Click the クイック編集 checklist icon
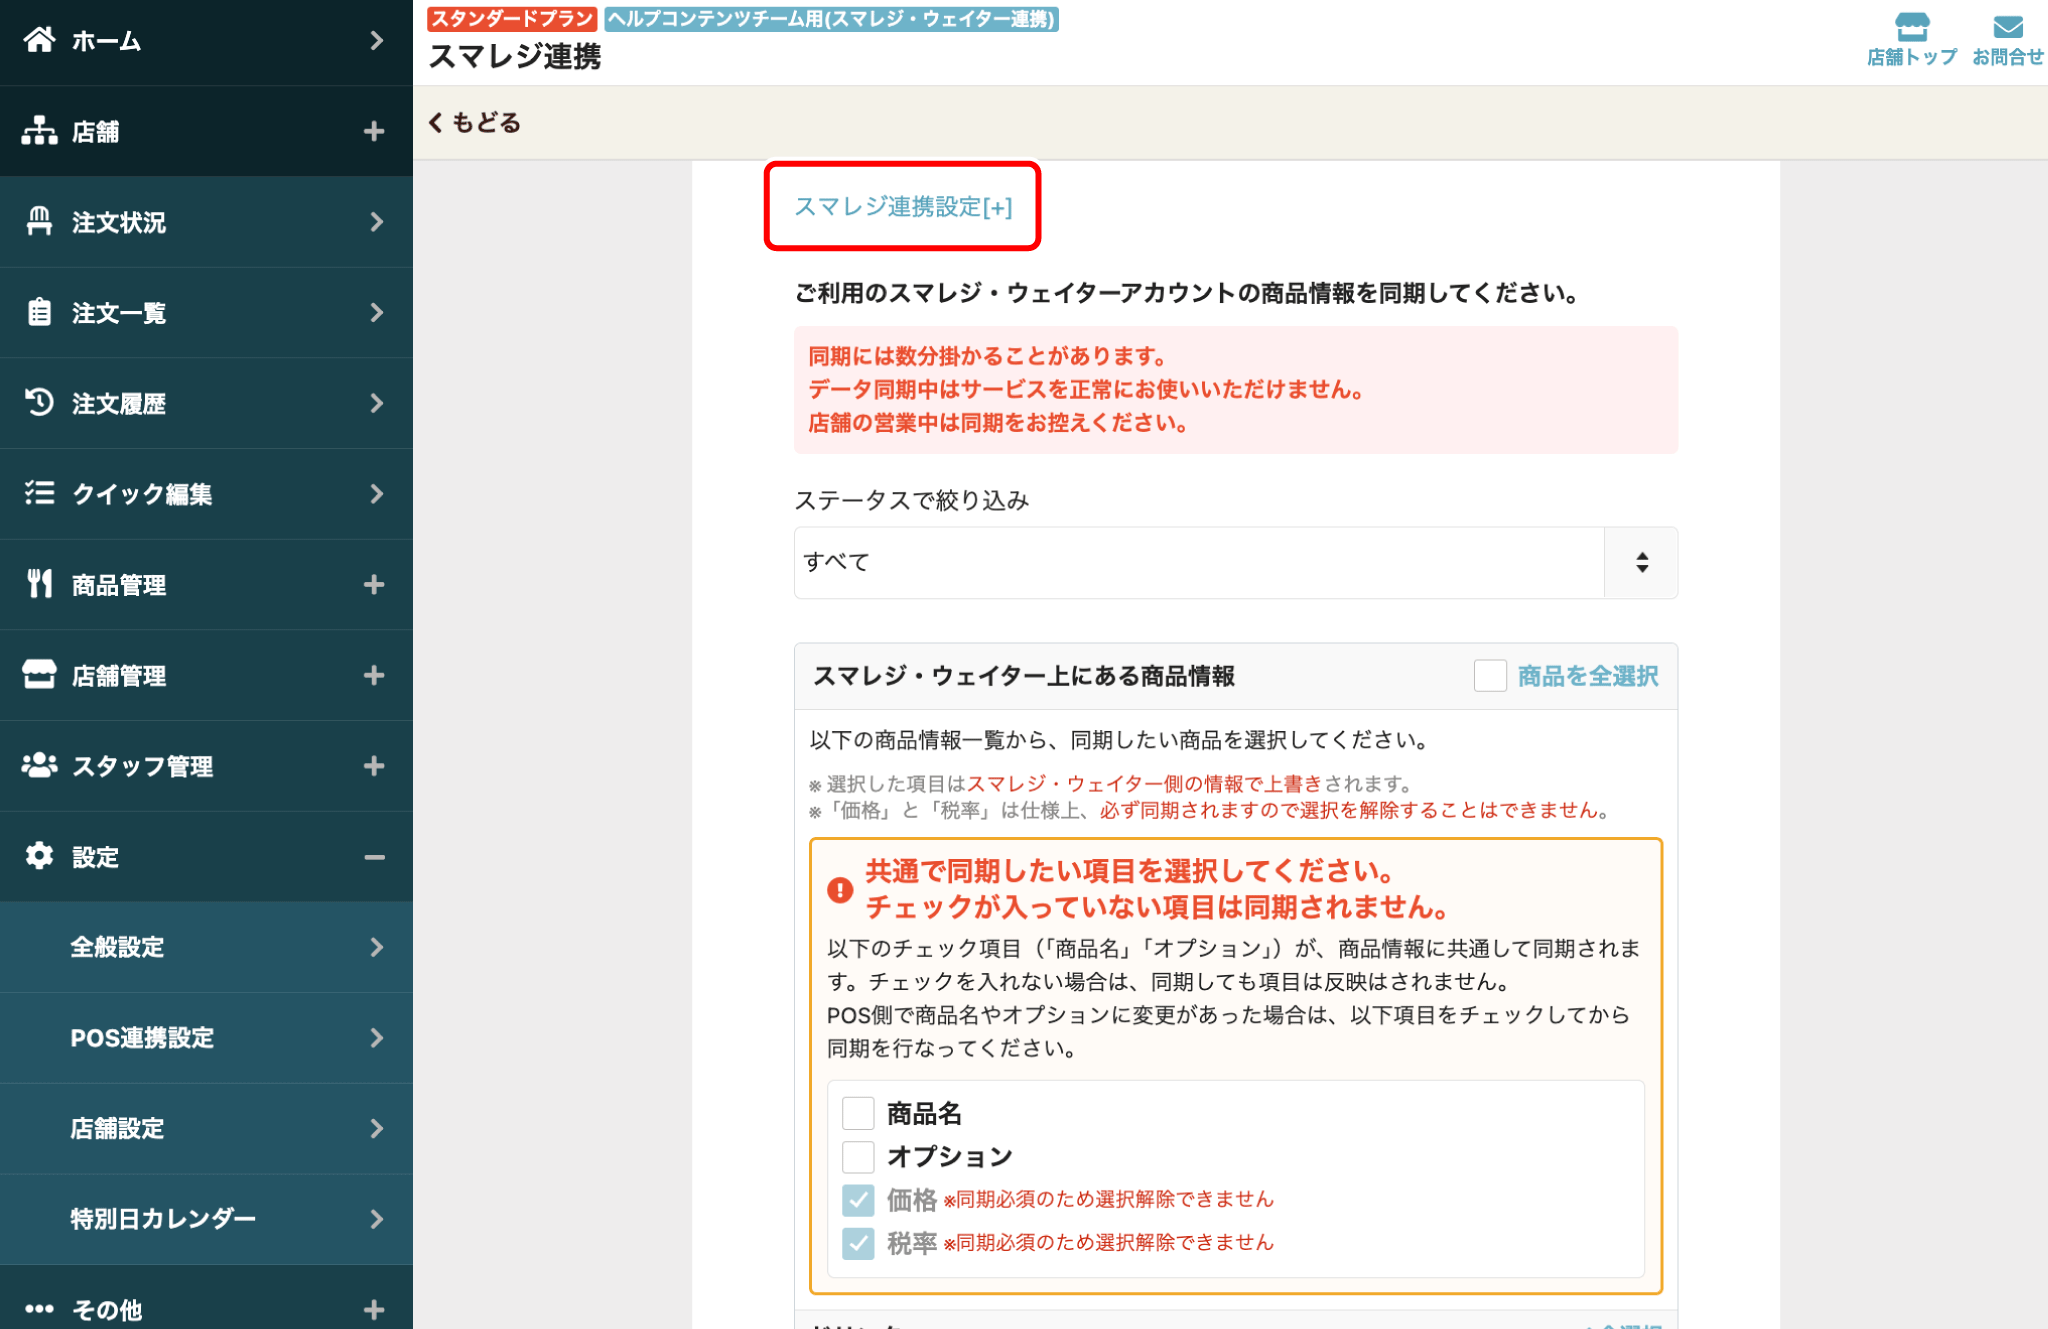2048x1329 pixels. 39,493
